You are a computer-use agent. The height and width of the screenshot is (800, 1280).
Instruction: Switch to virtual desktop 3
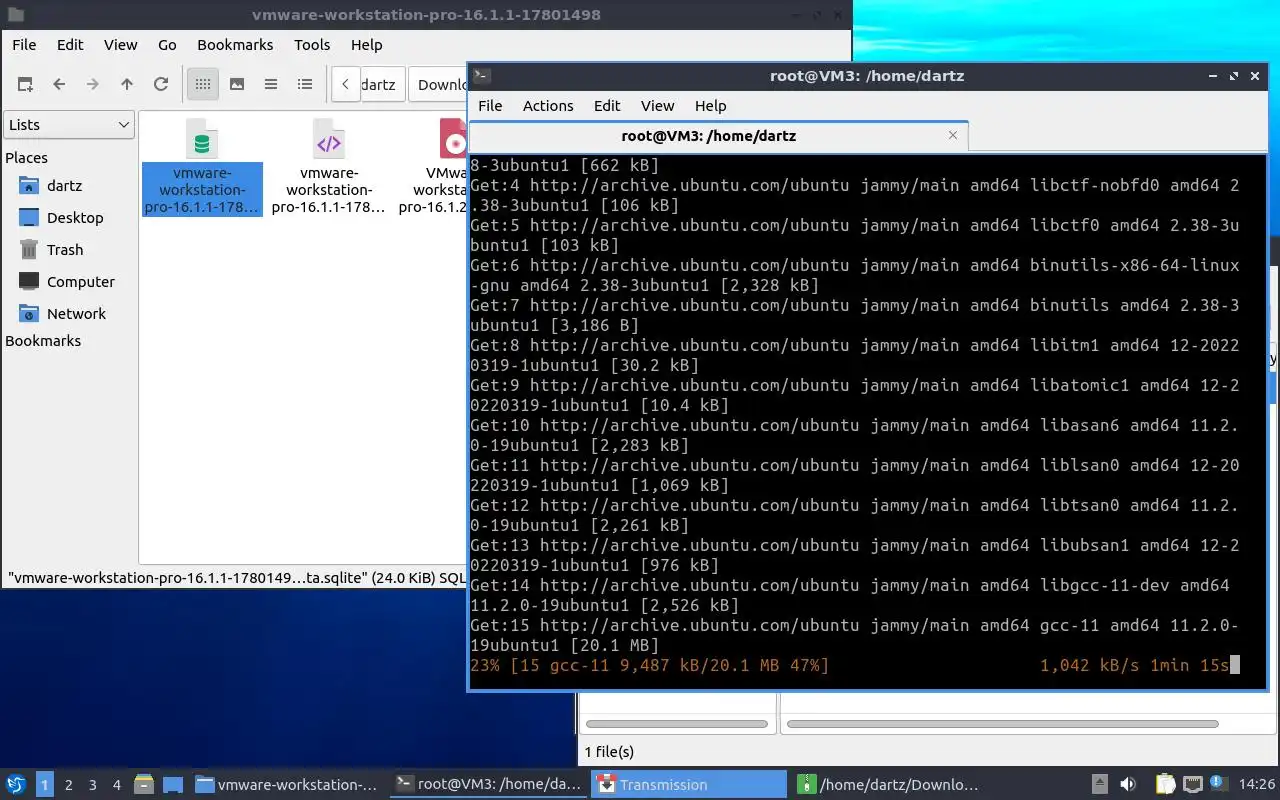[93, 785]
